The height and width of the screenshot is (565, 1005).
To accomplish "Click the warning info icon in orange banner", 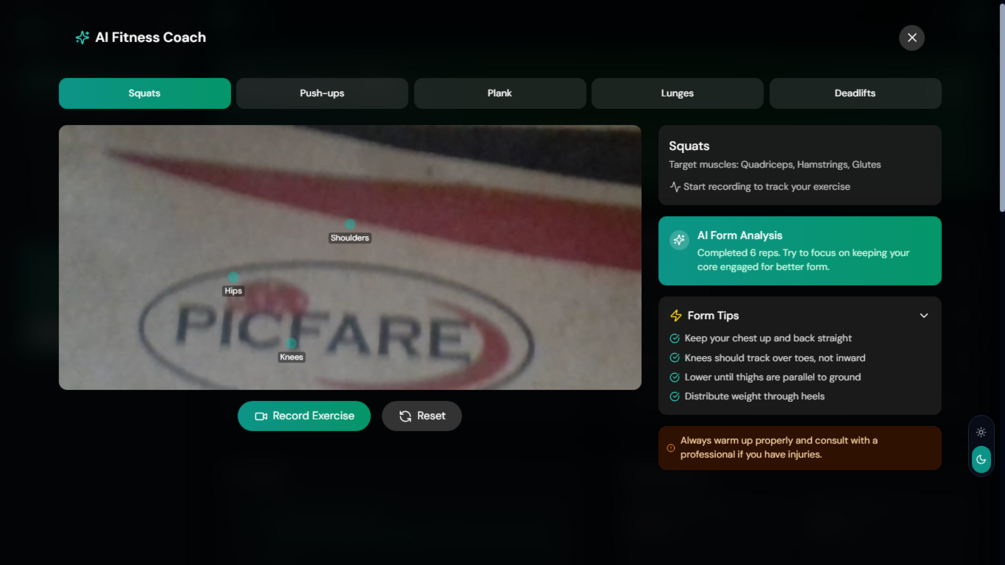I will 670,448.
